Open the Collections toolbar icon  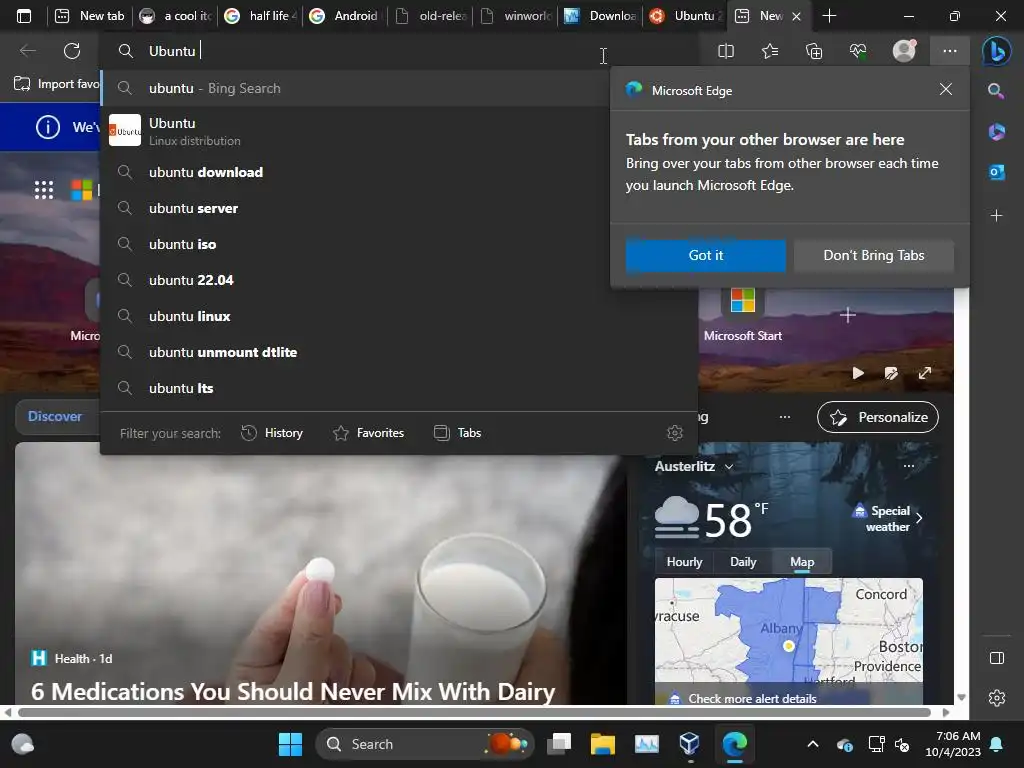[814, 51]
